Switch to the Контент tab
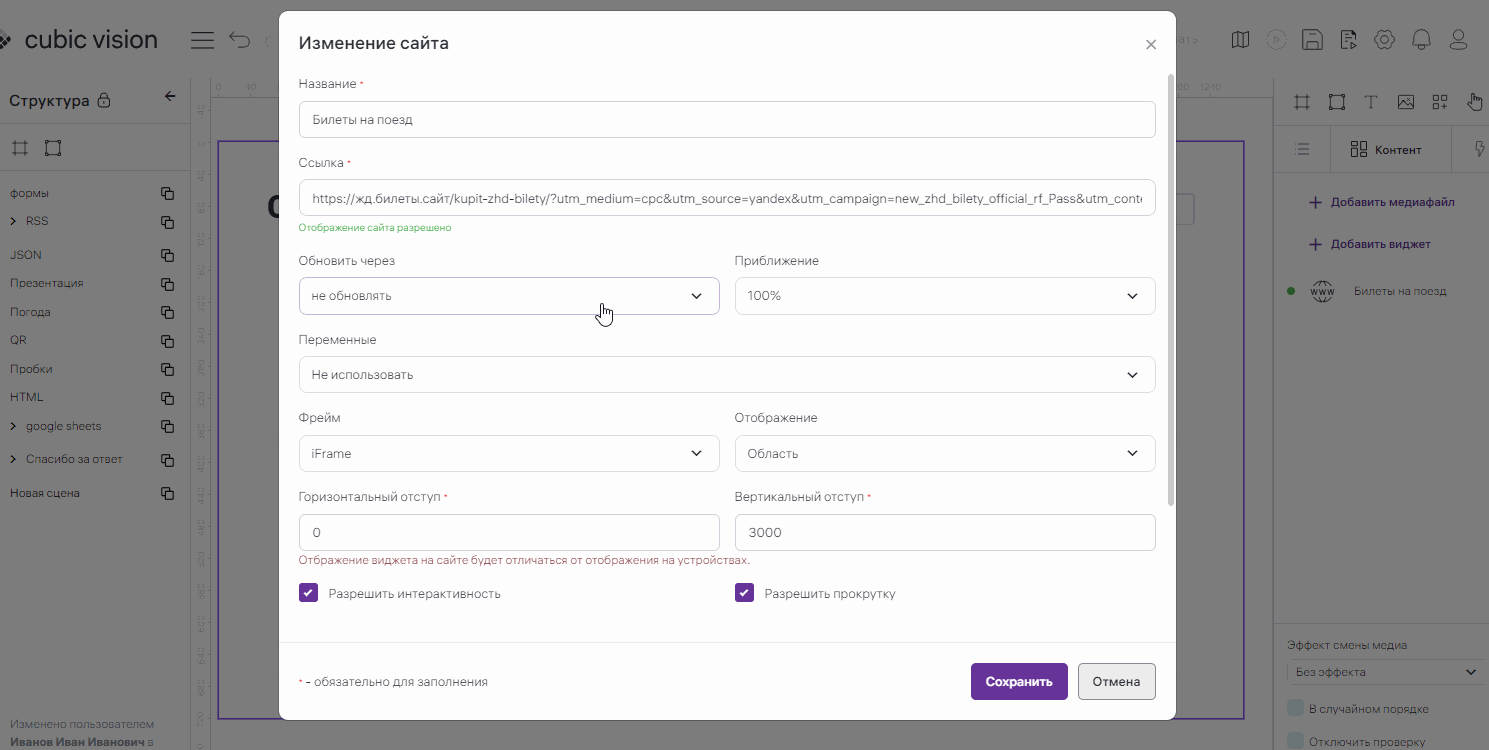Screen dimensions: 1489x750 (x=1386, y=150)
